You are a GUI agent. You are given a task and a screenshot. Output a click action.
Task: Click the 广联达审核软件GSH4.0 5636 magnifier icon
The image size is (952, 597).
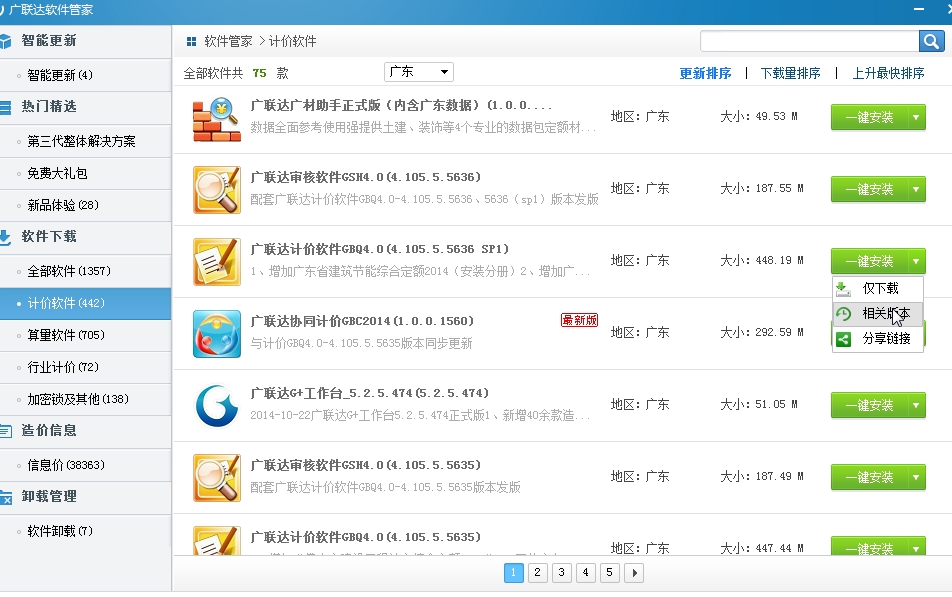[217, 189]
